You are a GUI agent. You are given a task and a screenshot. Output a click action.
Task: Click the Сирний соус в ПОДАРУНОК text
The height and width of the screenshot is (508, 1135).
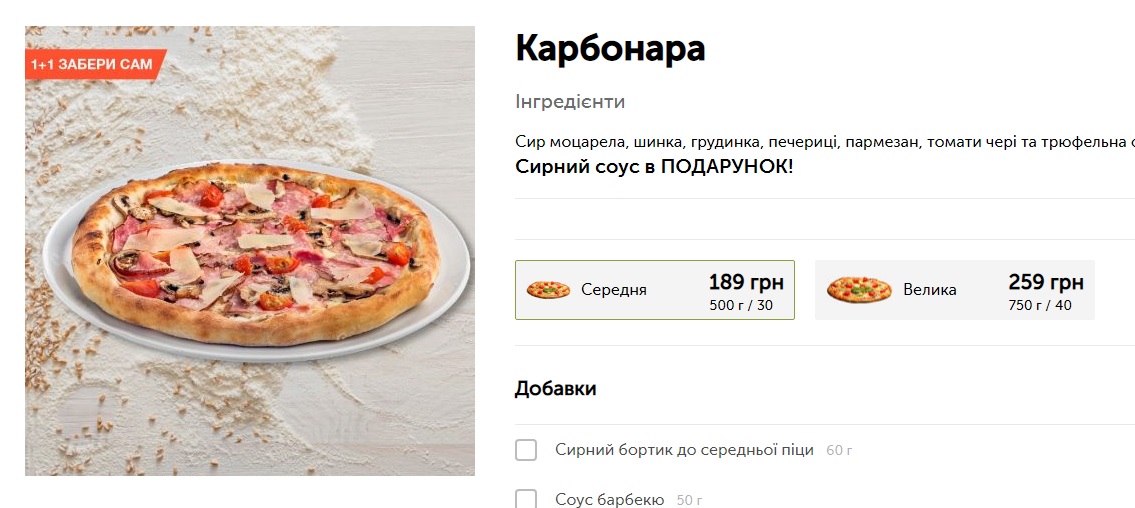(x=654, y=166)
